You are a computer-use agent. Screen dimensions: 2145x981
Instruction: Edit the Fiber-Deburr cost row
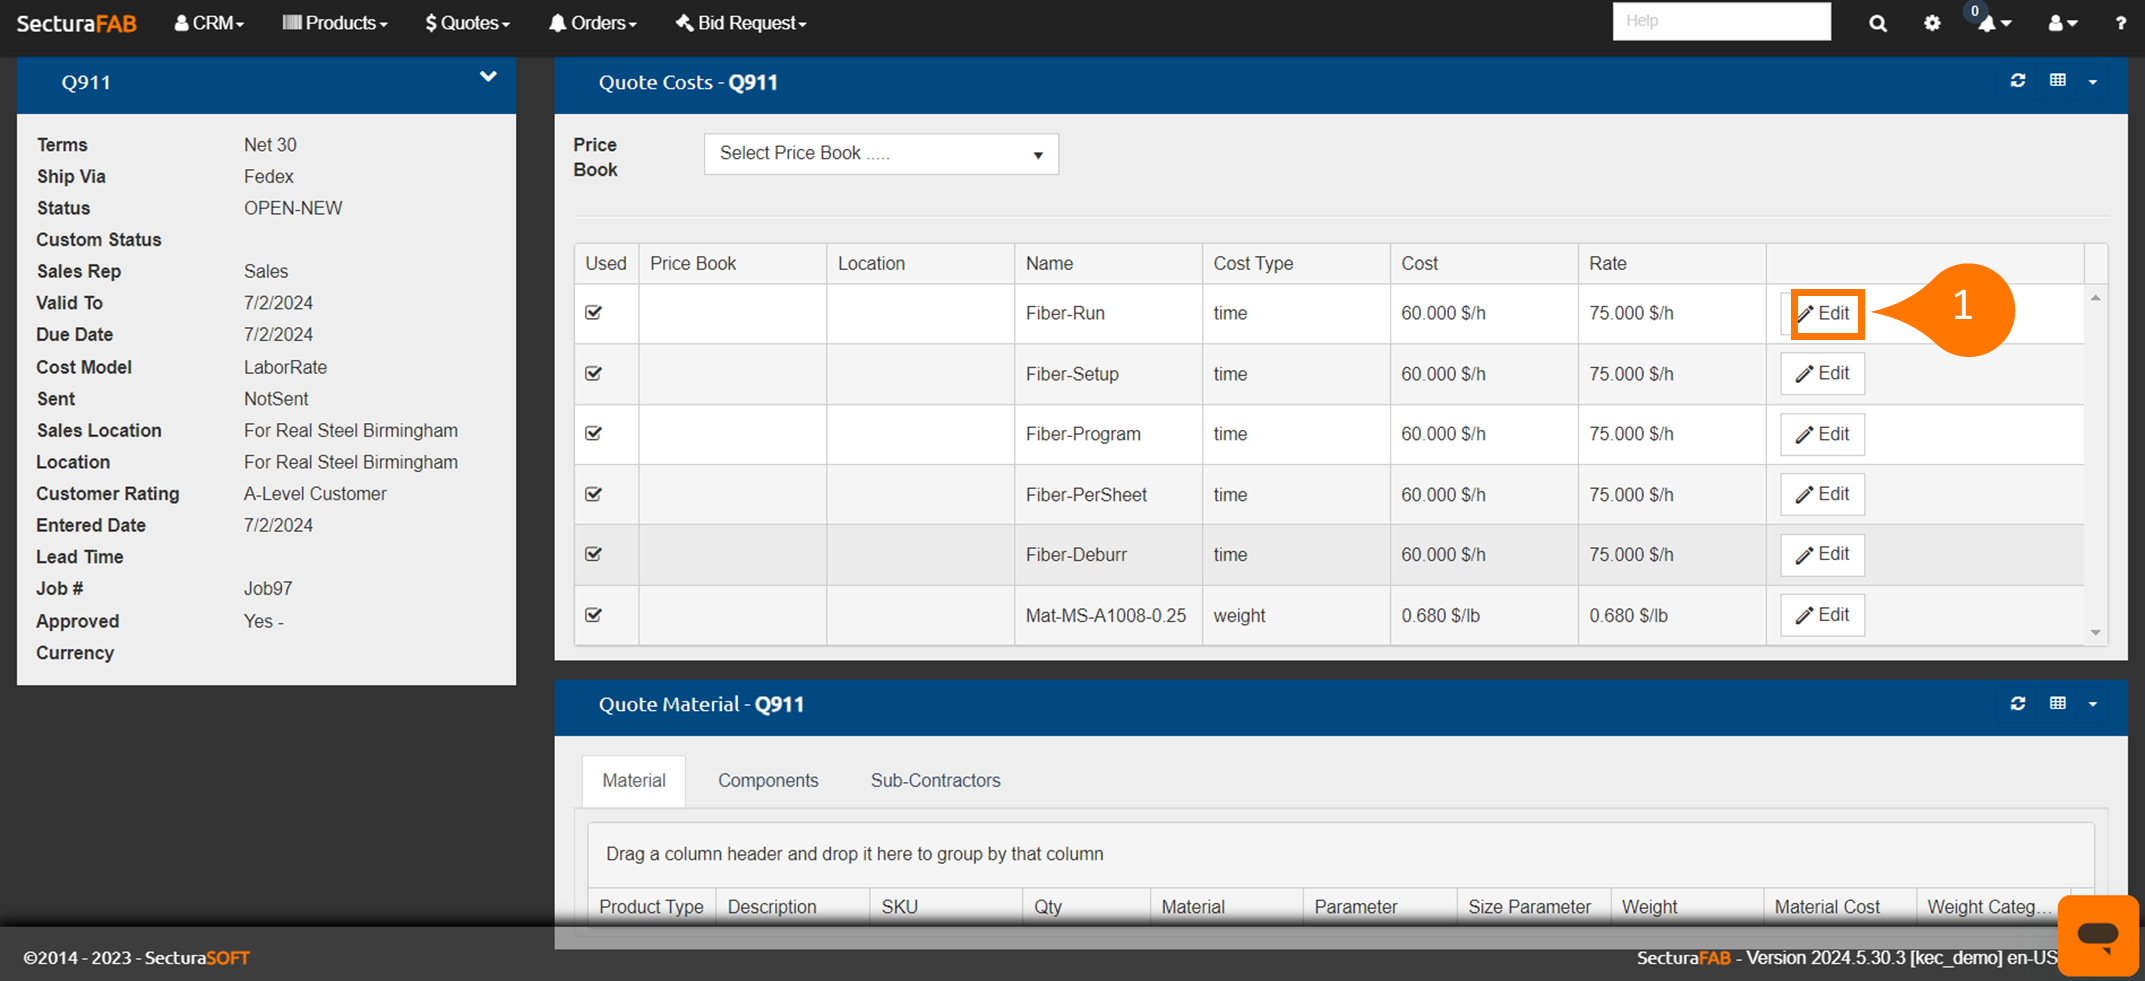point(1822,555)
